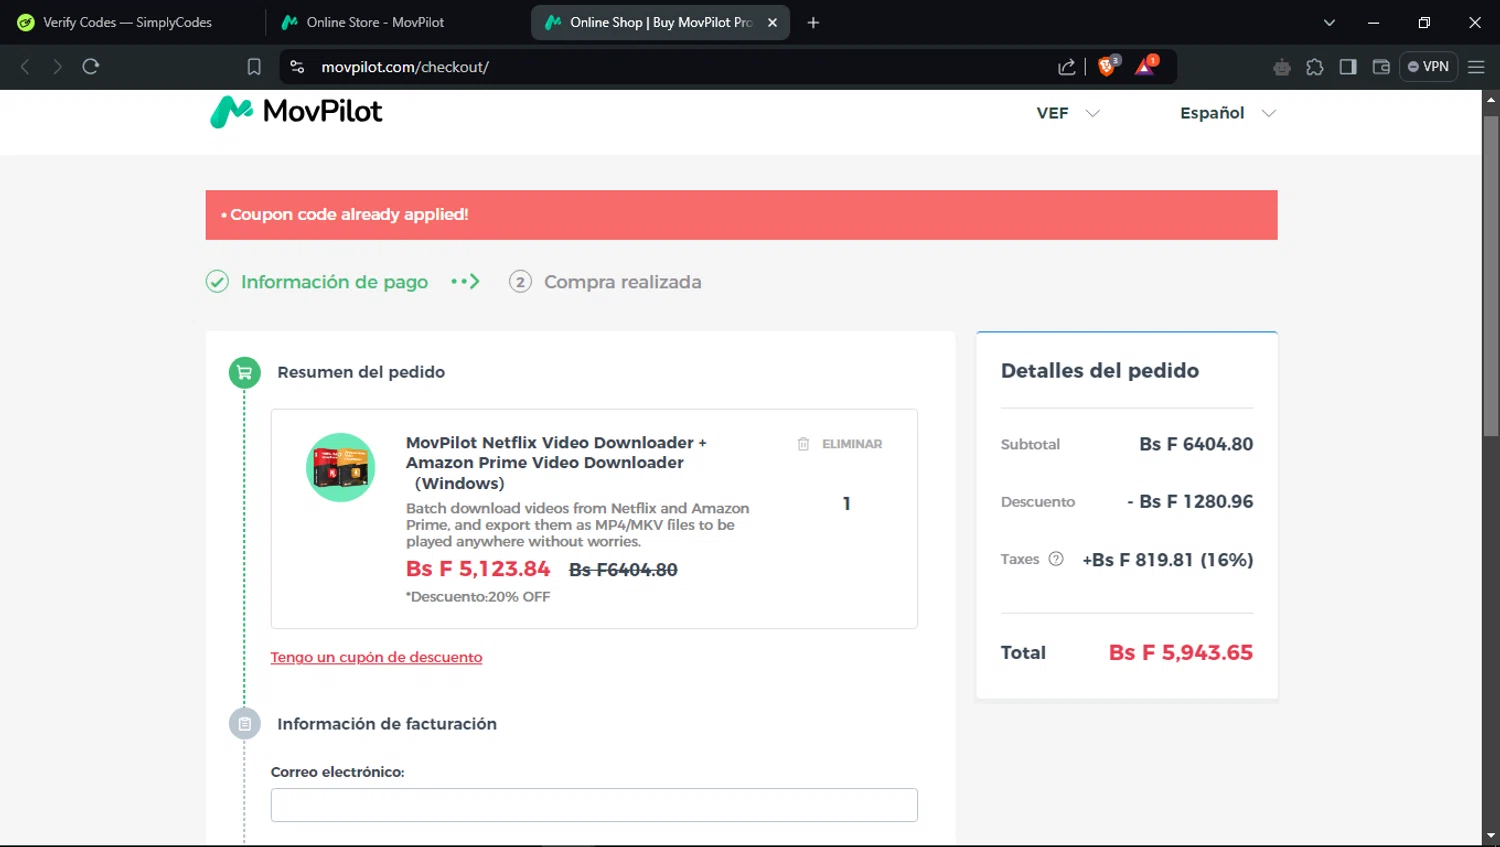1500x847 pixels.
Task: Click Tengo un cupón de descuento link
Action: tap(376, 657)
